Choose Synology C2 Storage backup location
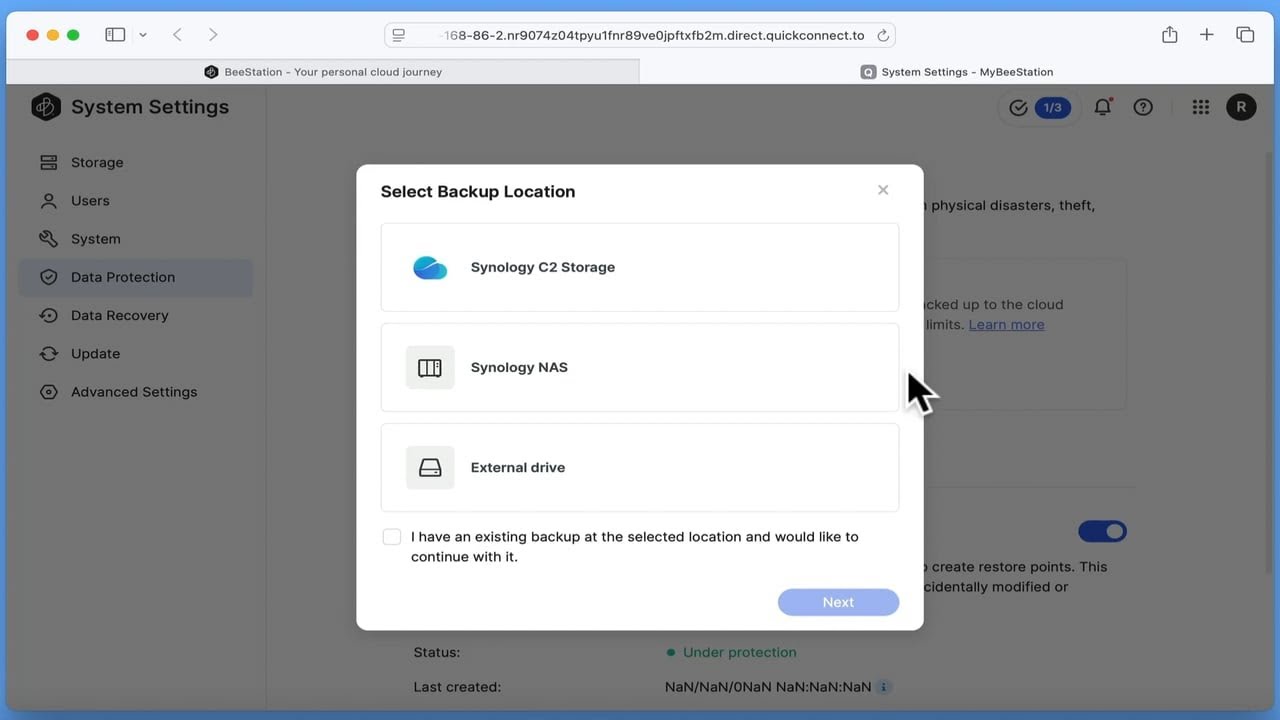 click(640, 267)
